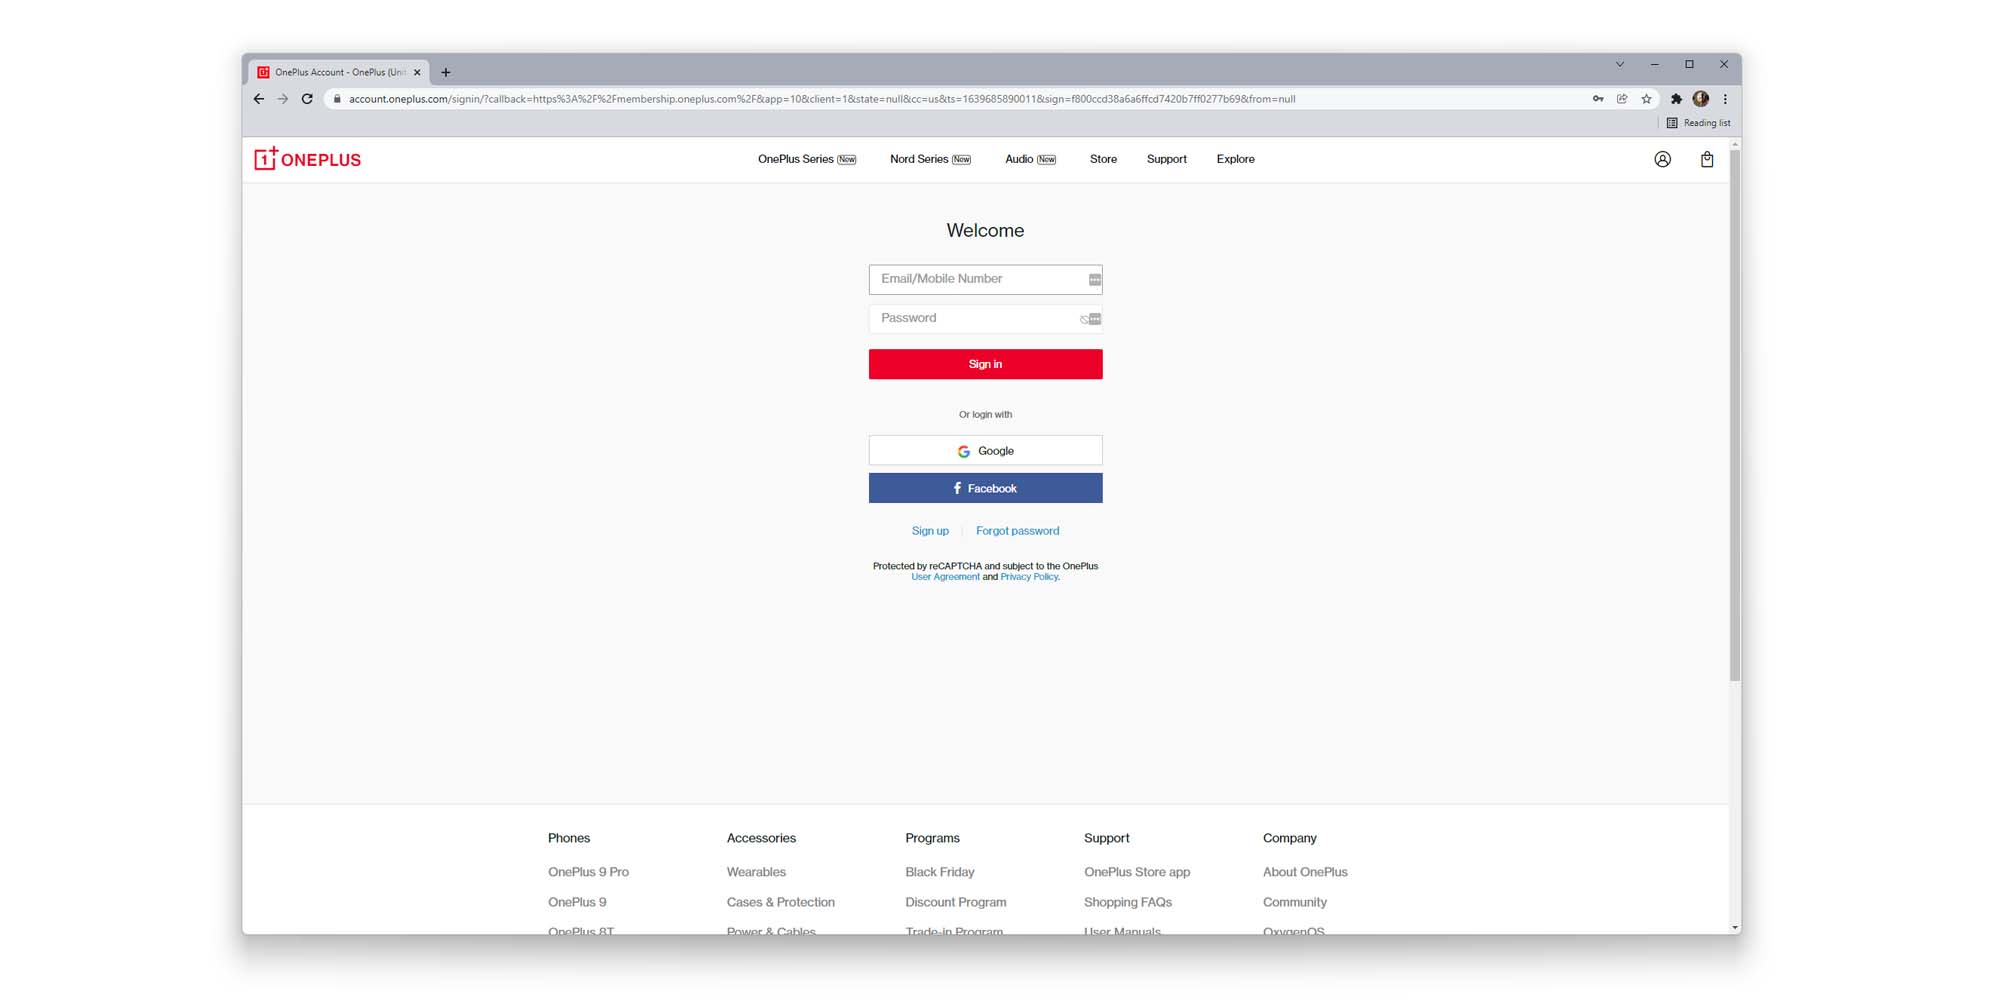Click the OnePlus logo in header
The width and height of the screenshot is (2000, 1000).
(x=307, y=159)
